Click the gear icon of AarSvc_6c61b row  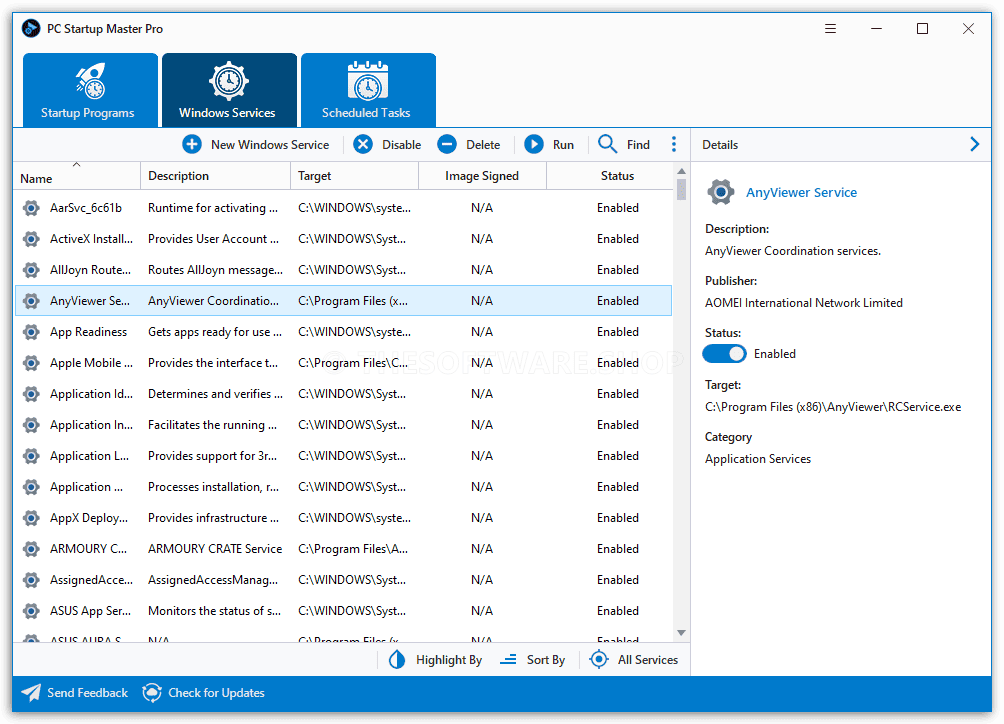[31, 208]
